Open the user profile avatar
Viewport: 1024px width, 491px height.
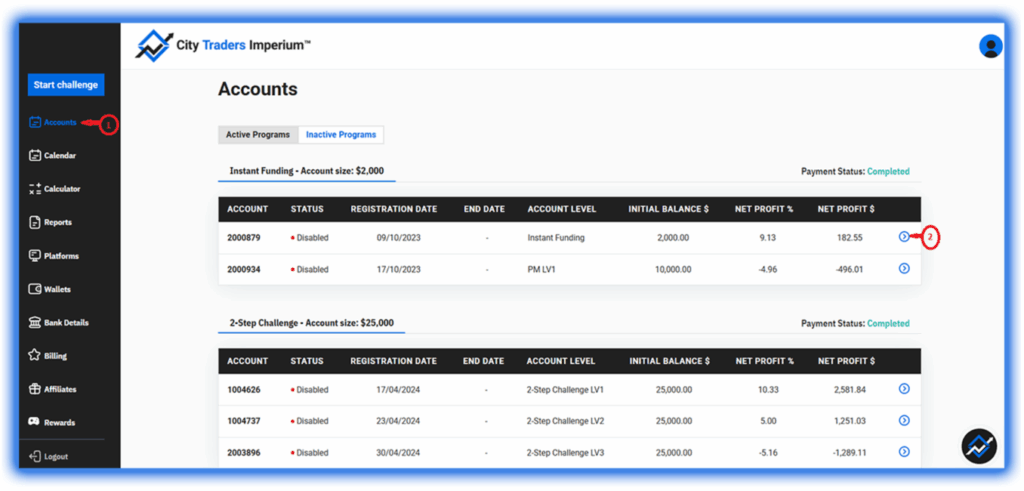click(991, 46)
